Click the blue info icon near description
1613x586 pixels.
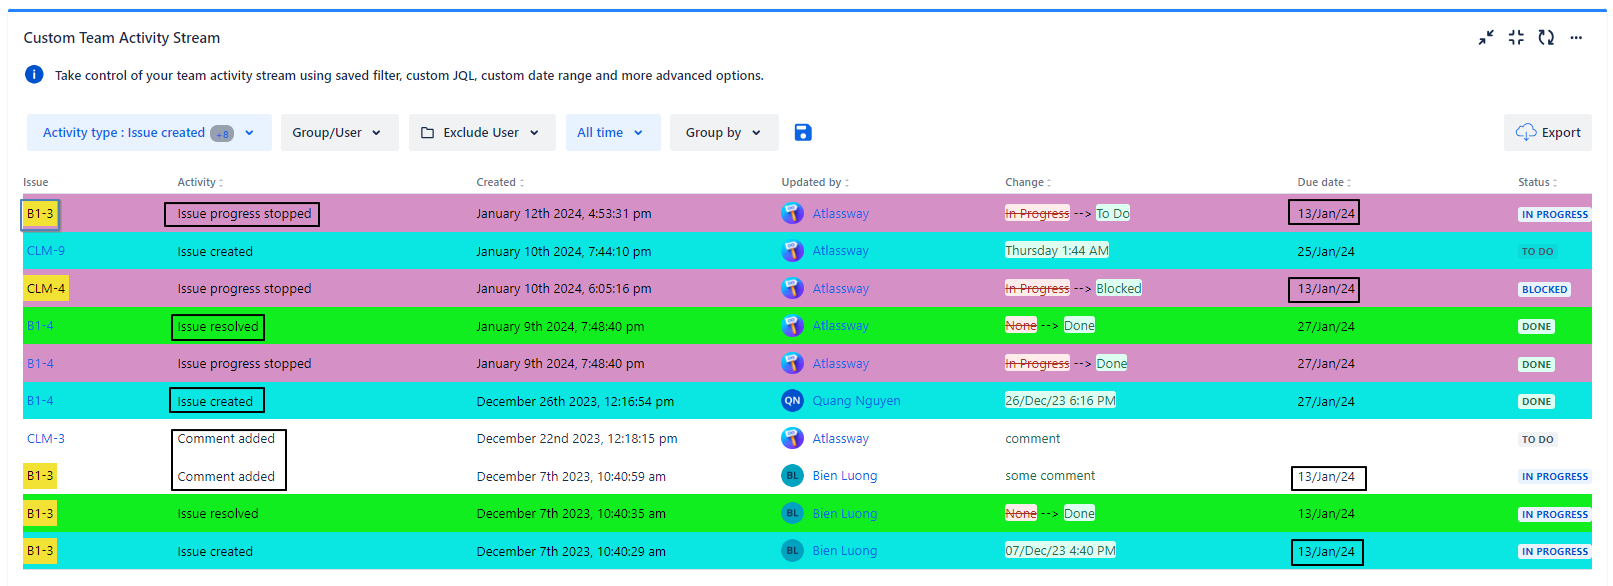point(34,75)
